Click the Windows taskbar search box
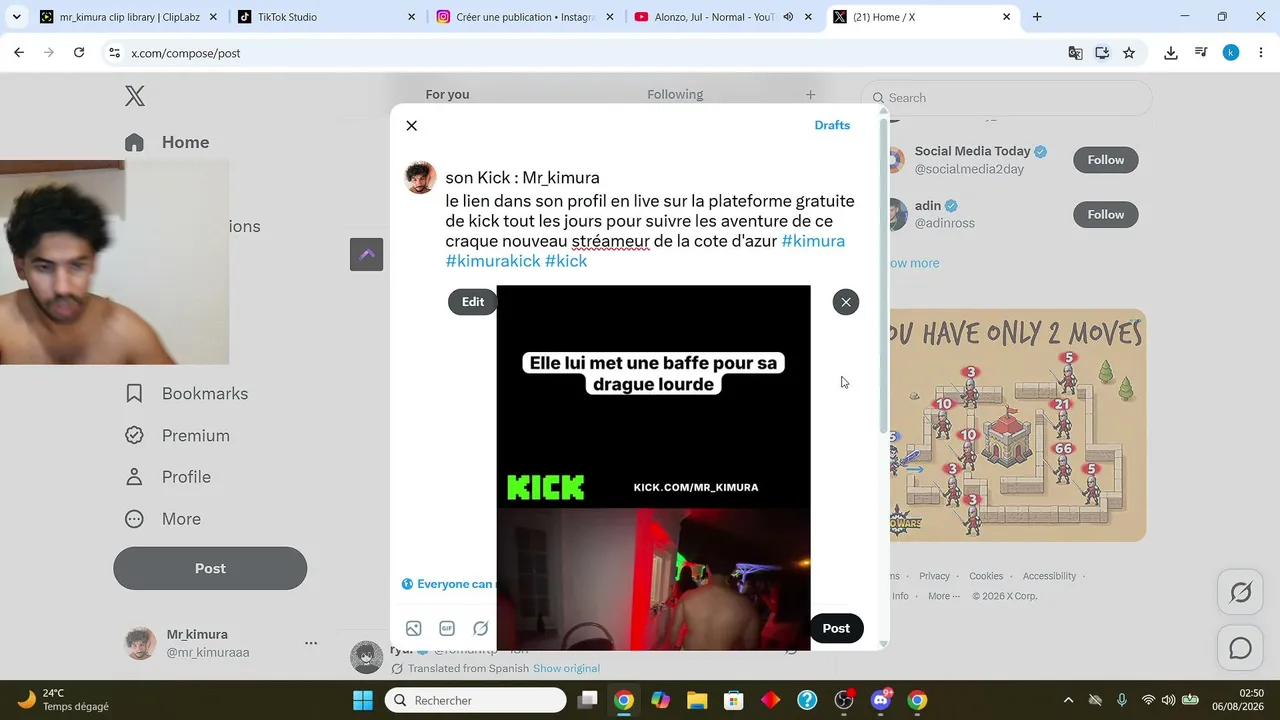The width and height of the screenshot is (1280, 720). coord(476,700)
